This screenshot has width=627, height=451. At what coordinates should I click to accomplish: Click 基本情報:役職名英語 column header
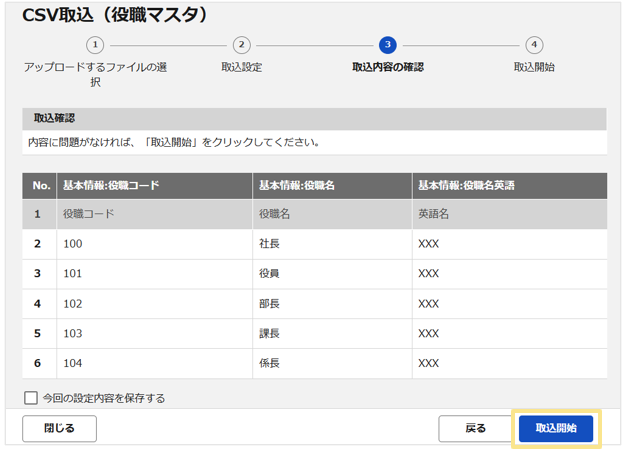click(510, 186)
